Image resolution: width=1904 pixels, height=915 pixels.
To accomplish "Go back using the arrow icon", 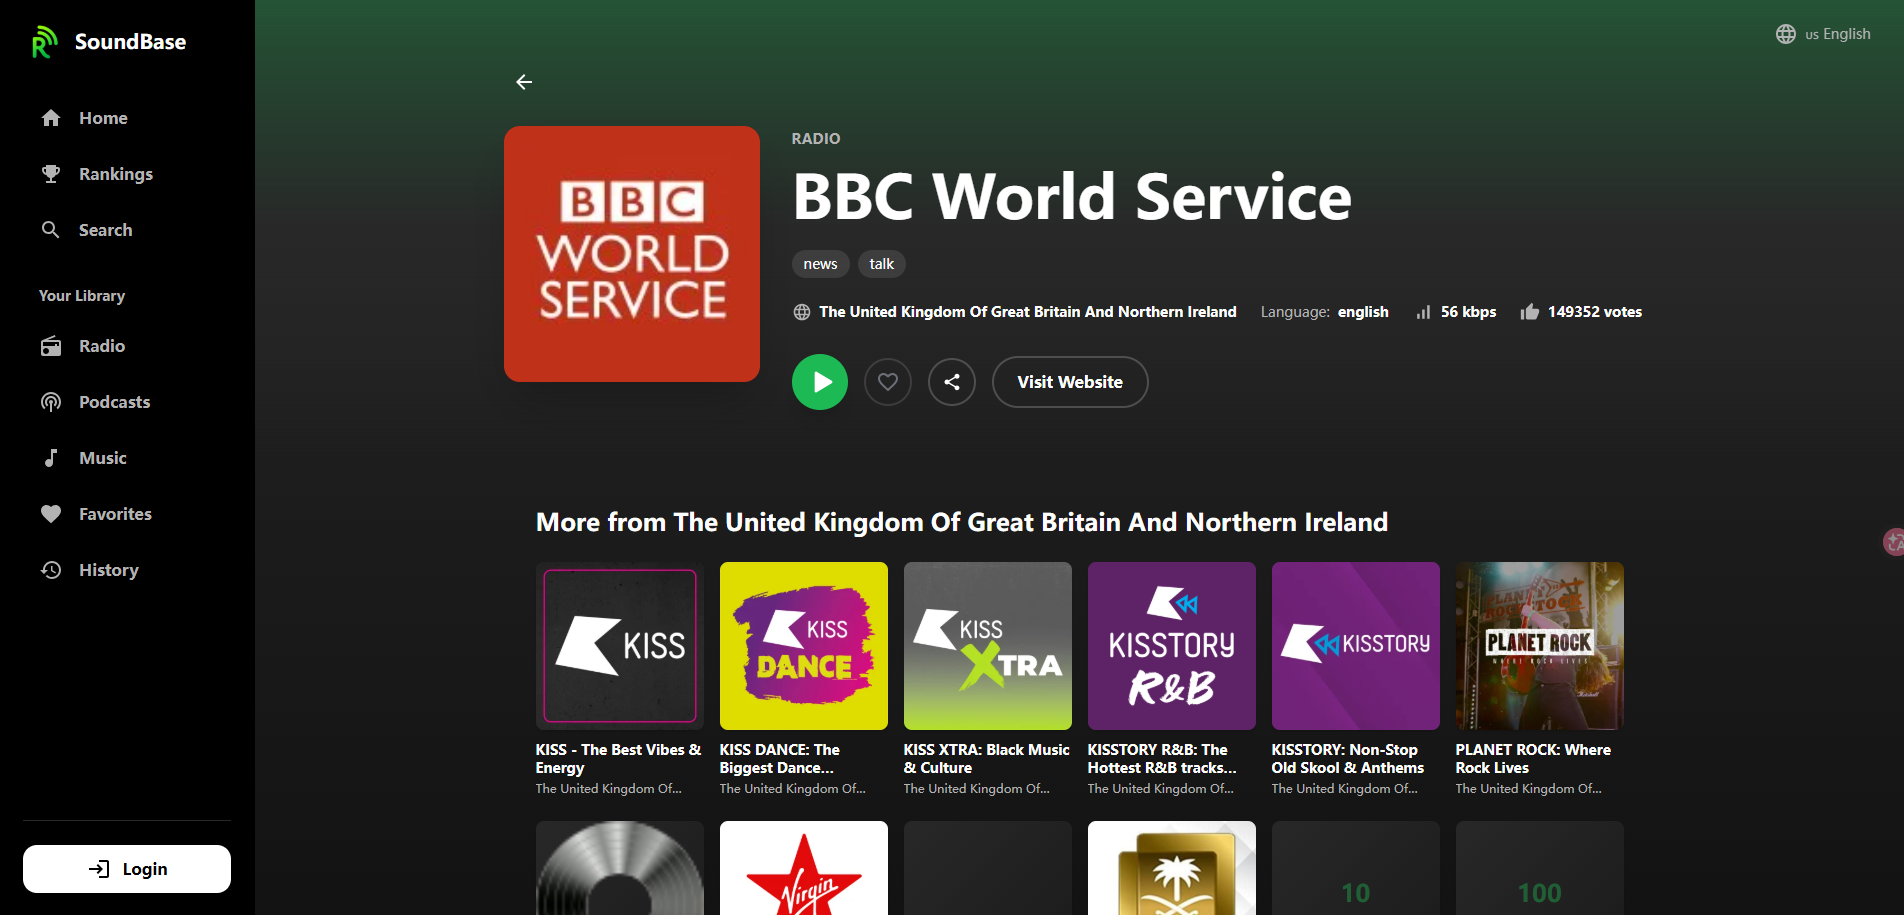I will 524,82.
